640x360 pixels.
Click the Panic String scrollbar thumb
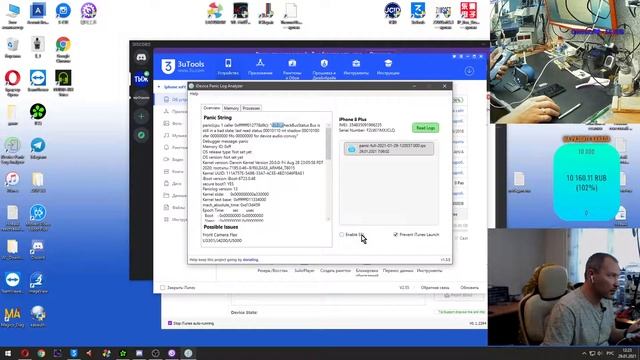tap(328, 144)
